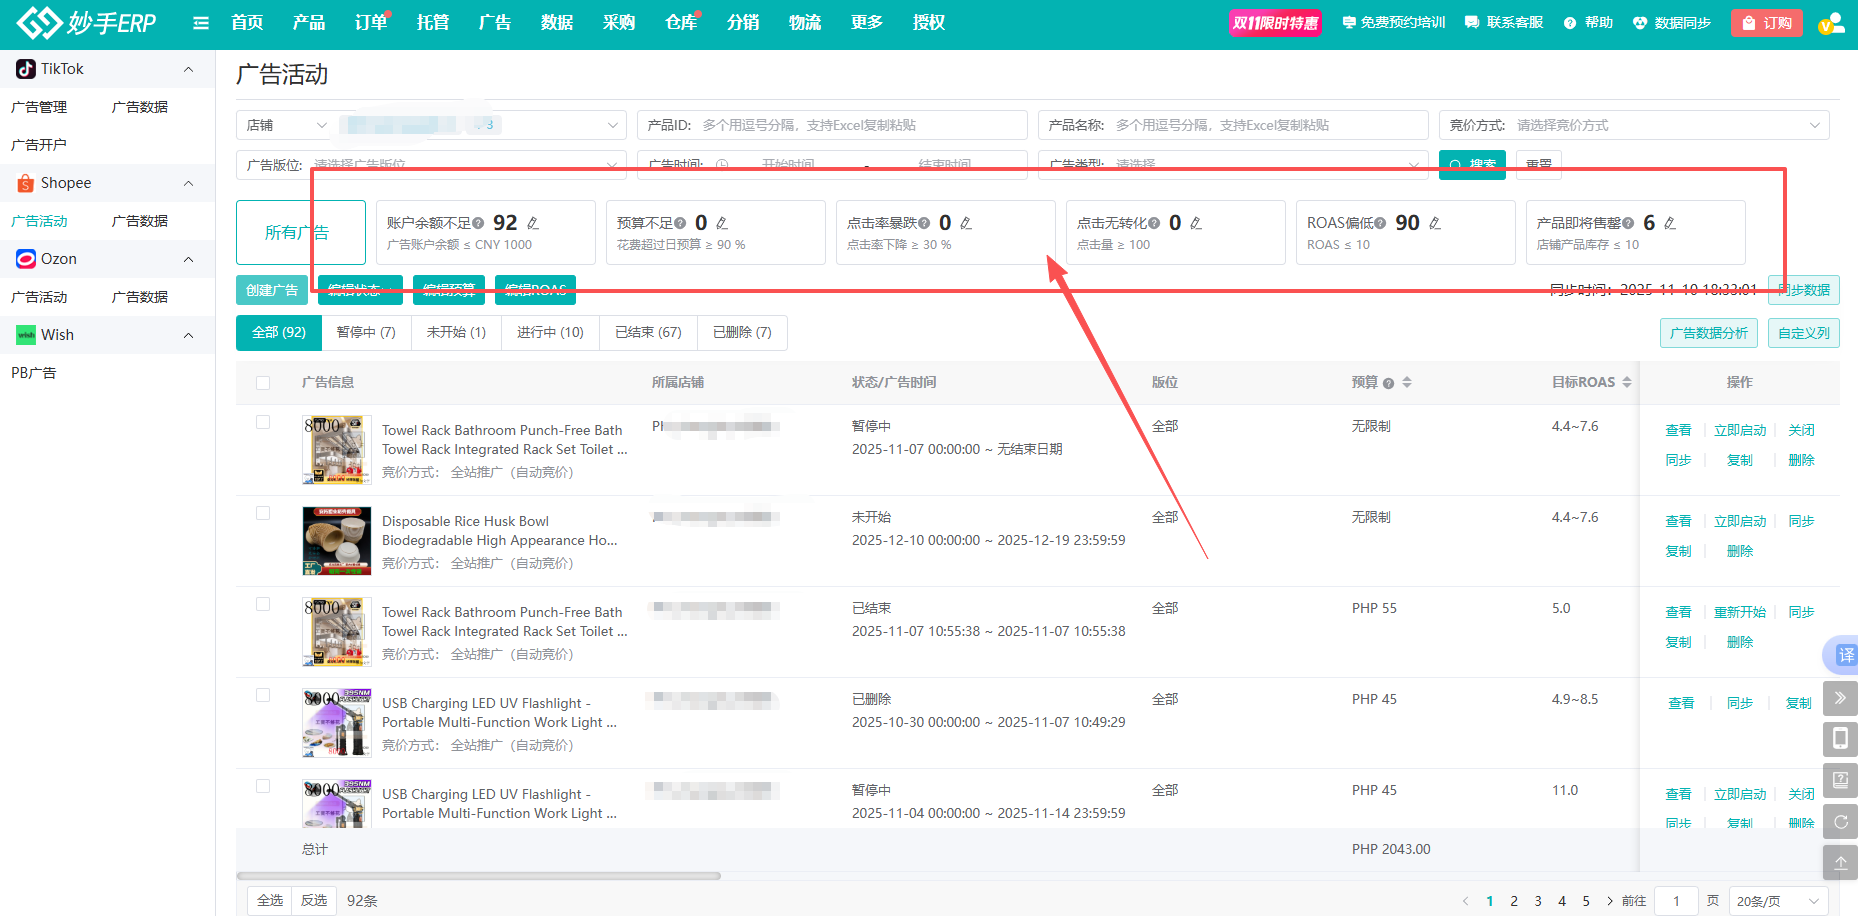Edit the 产品即将售罄 threshold with pencil icon
Image resolution: width=1858 pixels, height=916 pixels.
coord(1670,223)
